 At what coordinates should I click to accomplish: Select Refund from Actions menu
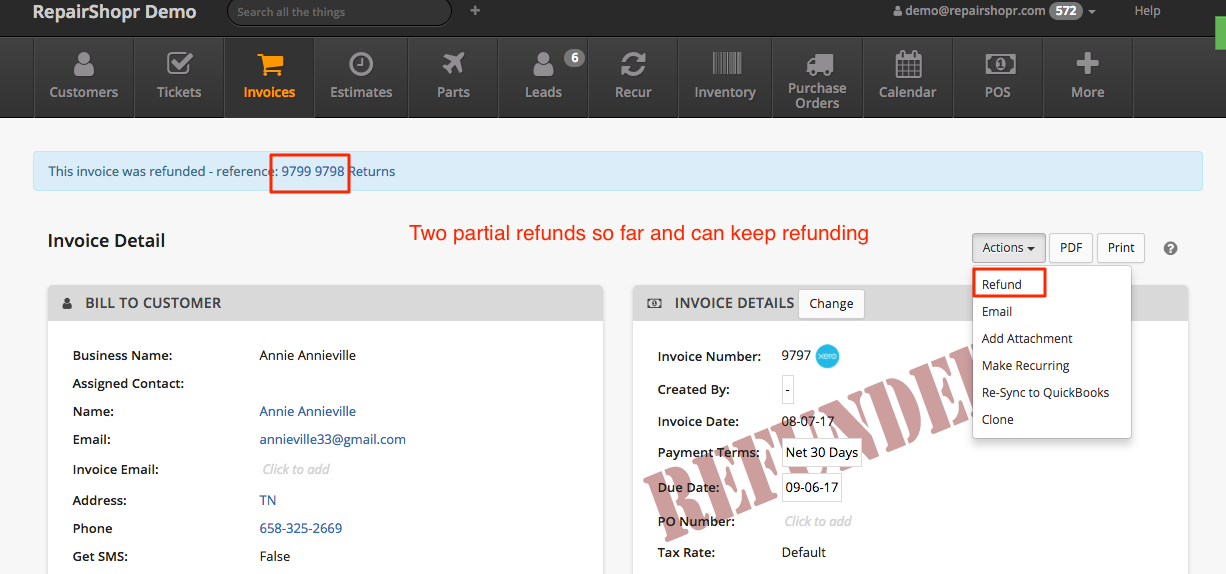[1002, 284]
